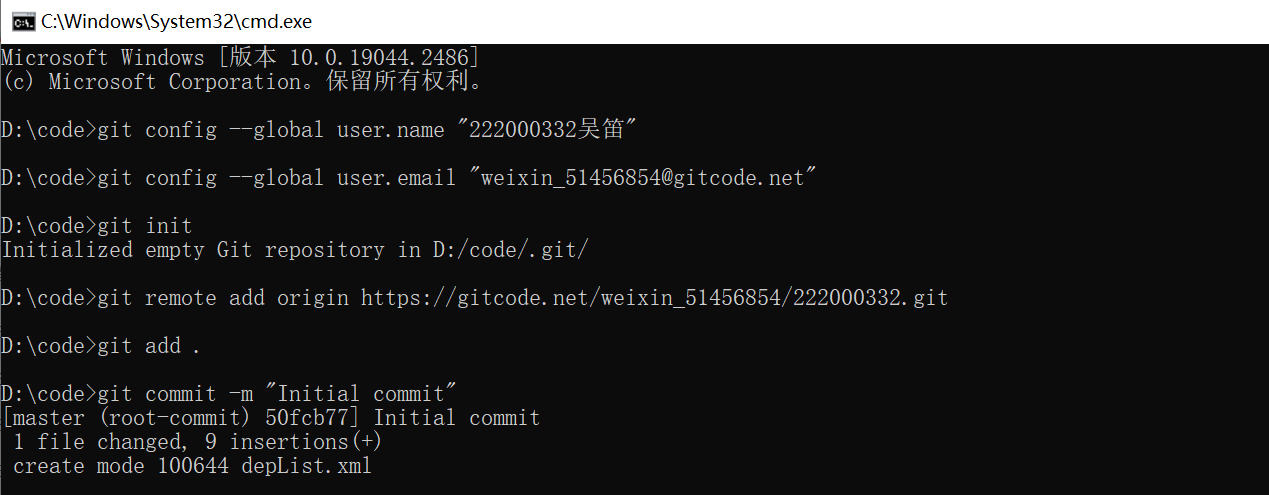Image resolution: width=1269 pixels, height=495 pixels.
Task: Click the "1 file changed, 9 insertions" line
Action: (197, 442)
